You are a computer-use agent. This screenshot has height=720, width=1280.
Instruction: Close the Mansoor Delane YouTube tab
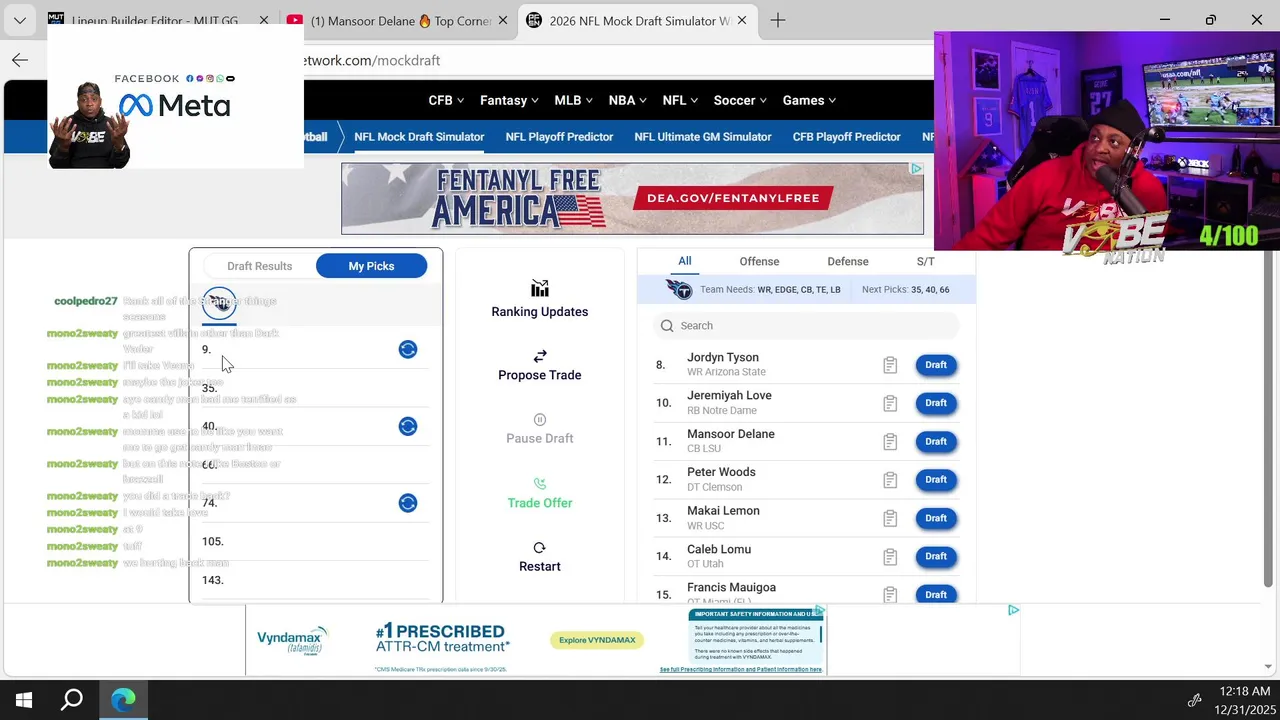(x=502, y=20)
